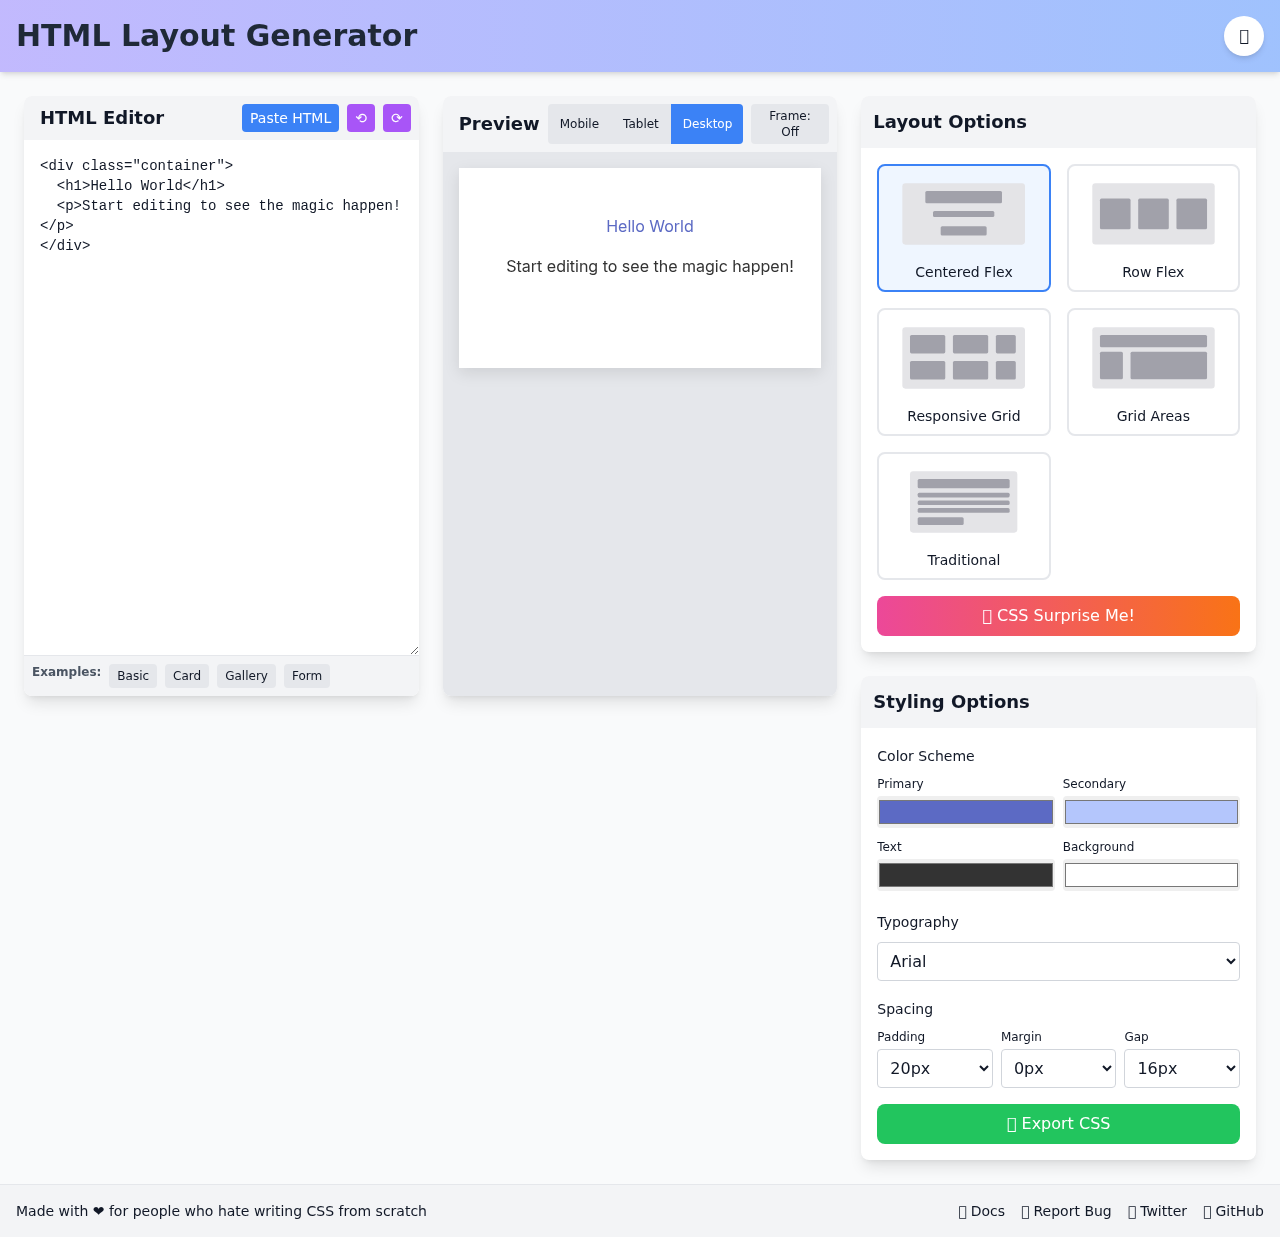Select the Responsive Grid layout thumbnail
The width and height of the screenshot is (1280, 1237).
point(963,371)
